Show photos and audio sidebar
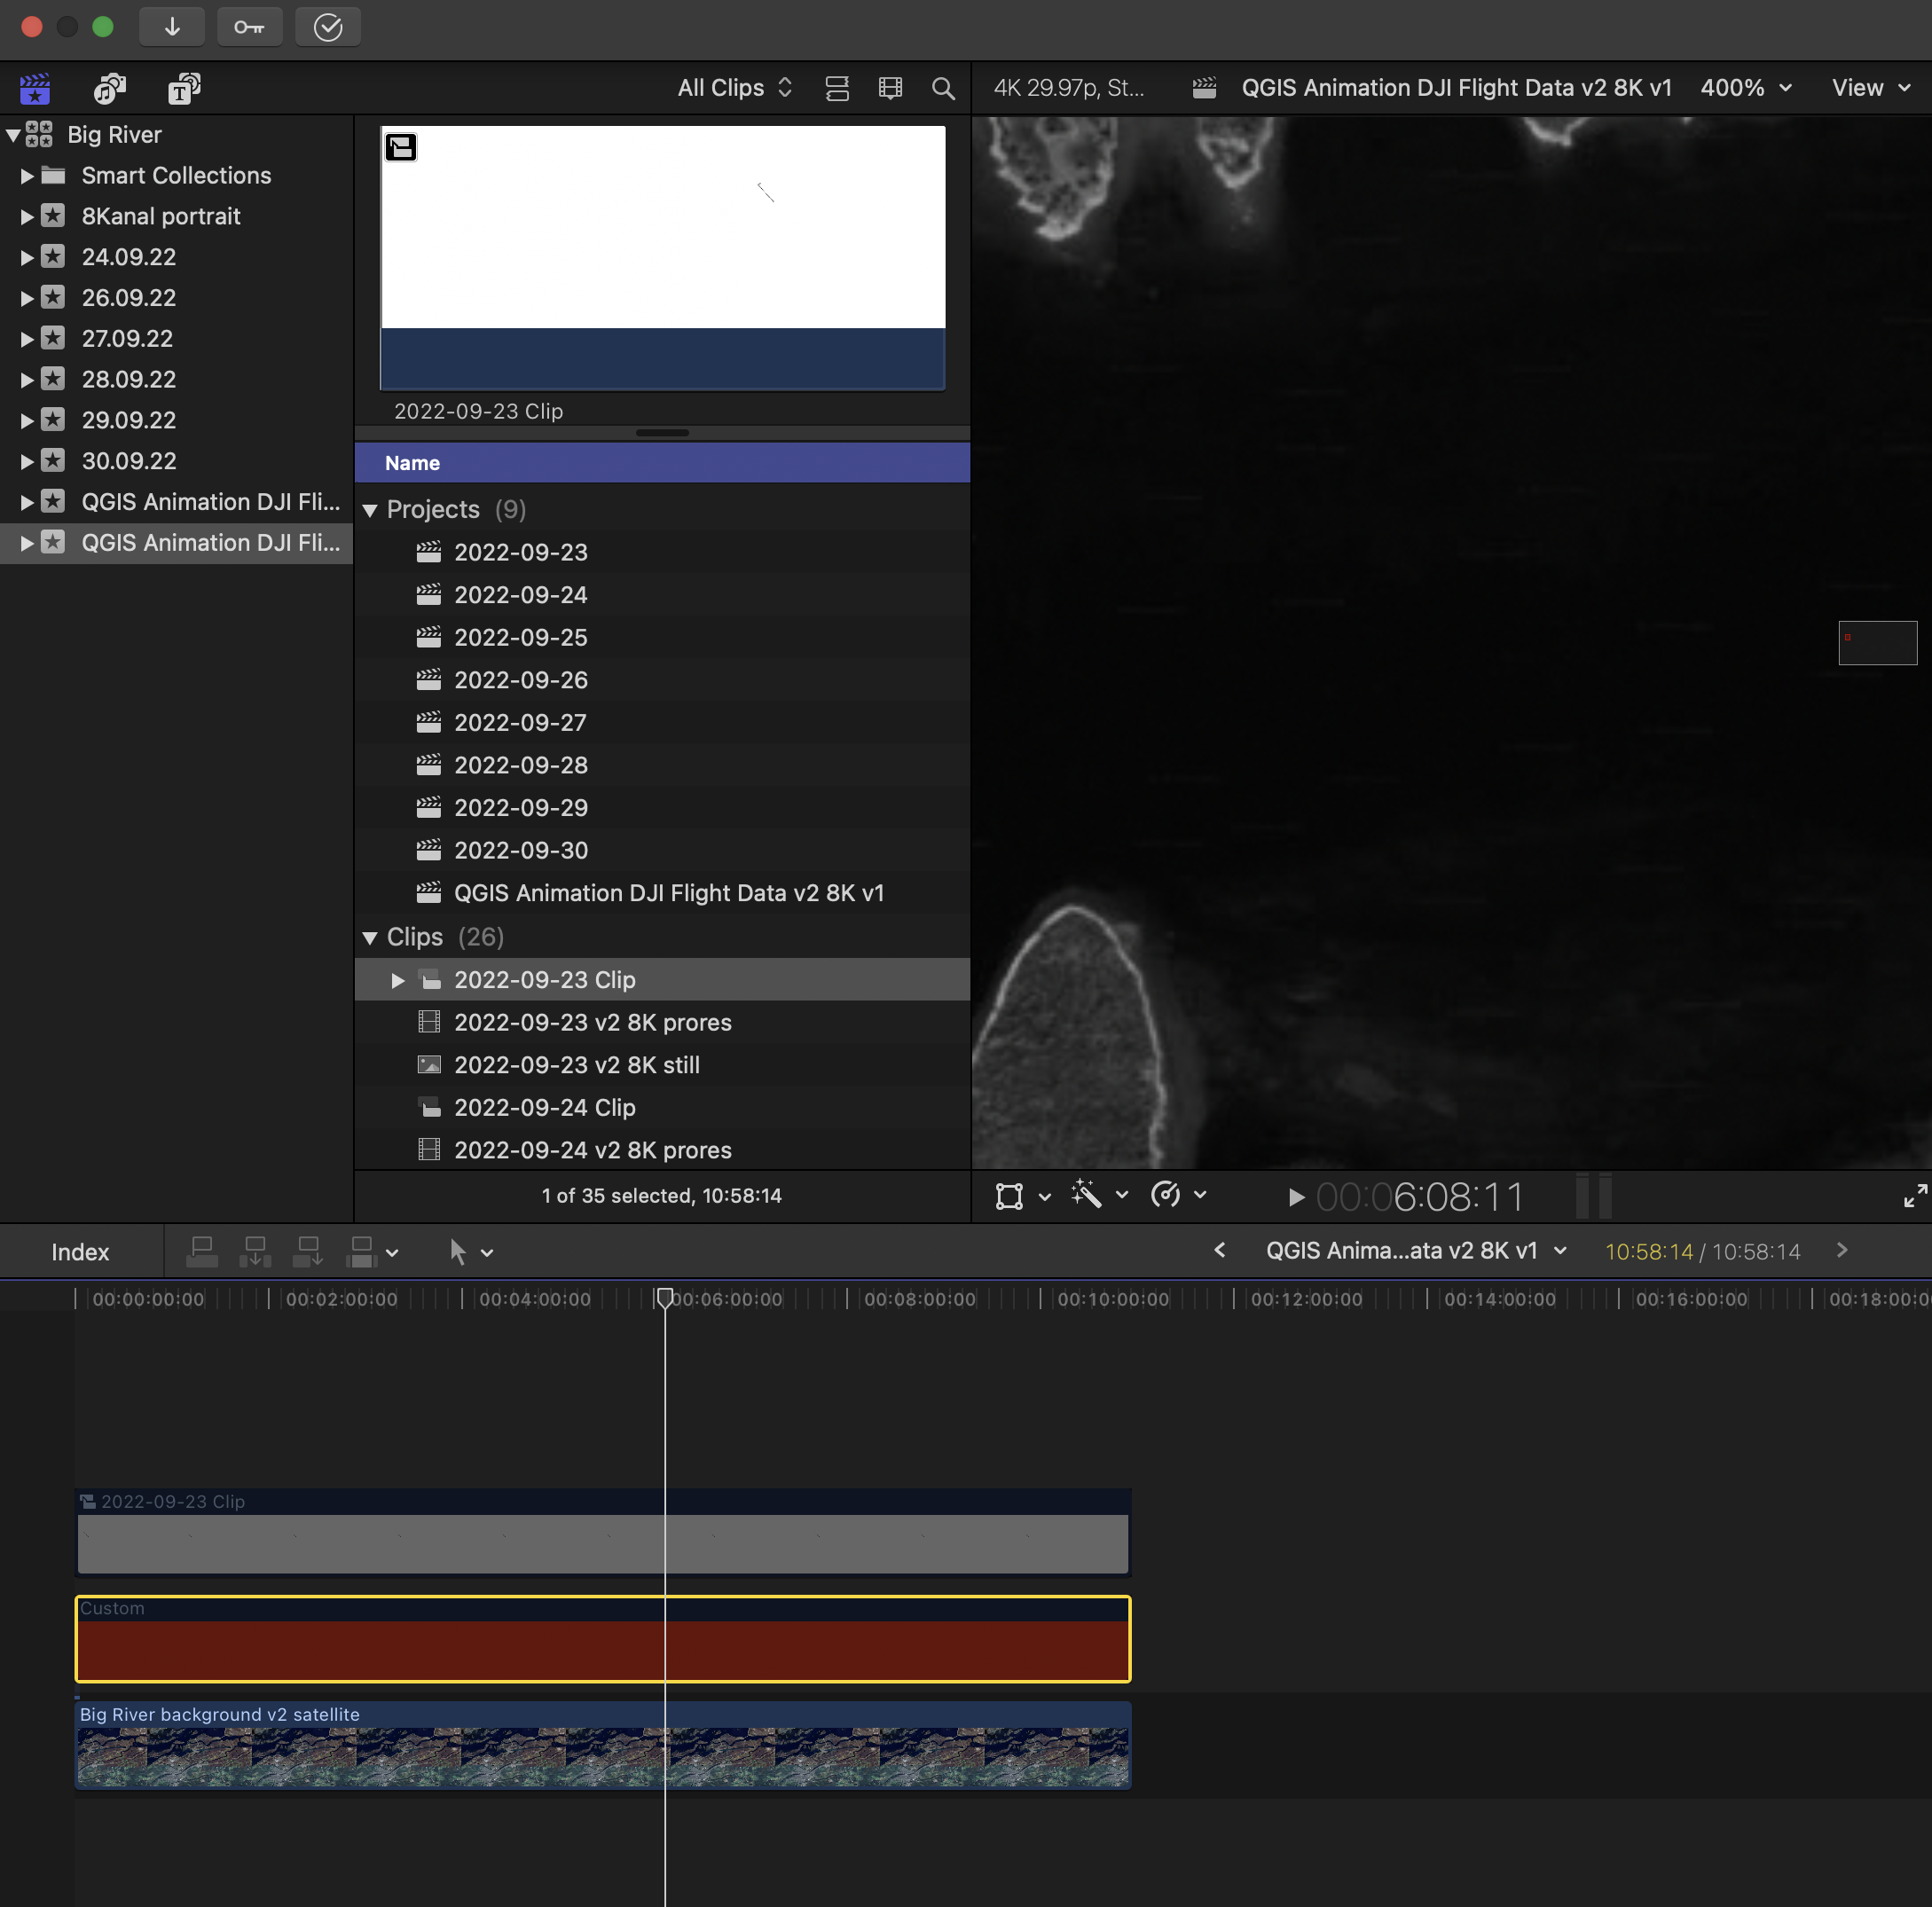 tap(110, 89)
